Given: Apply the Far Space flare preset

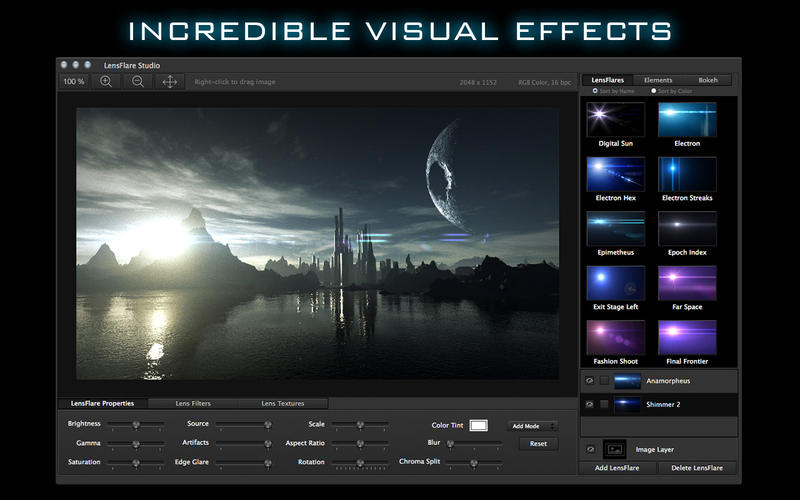Looking at the screenshot, I should click(687, 283).
